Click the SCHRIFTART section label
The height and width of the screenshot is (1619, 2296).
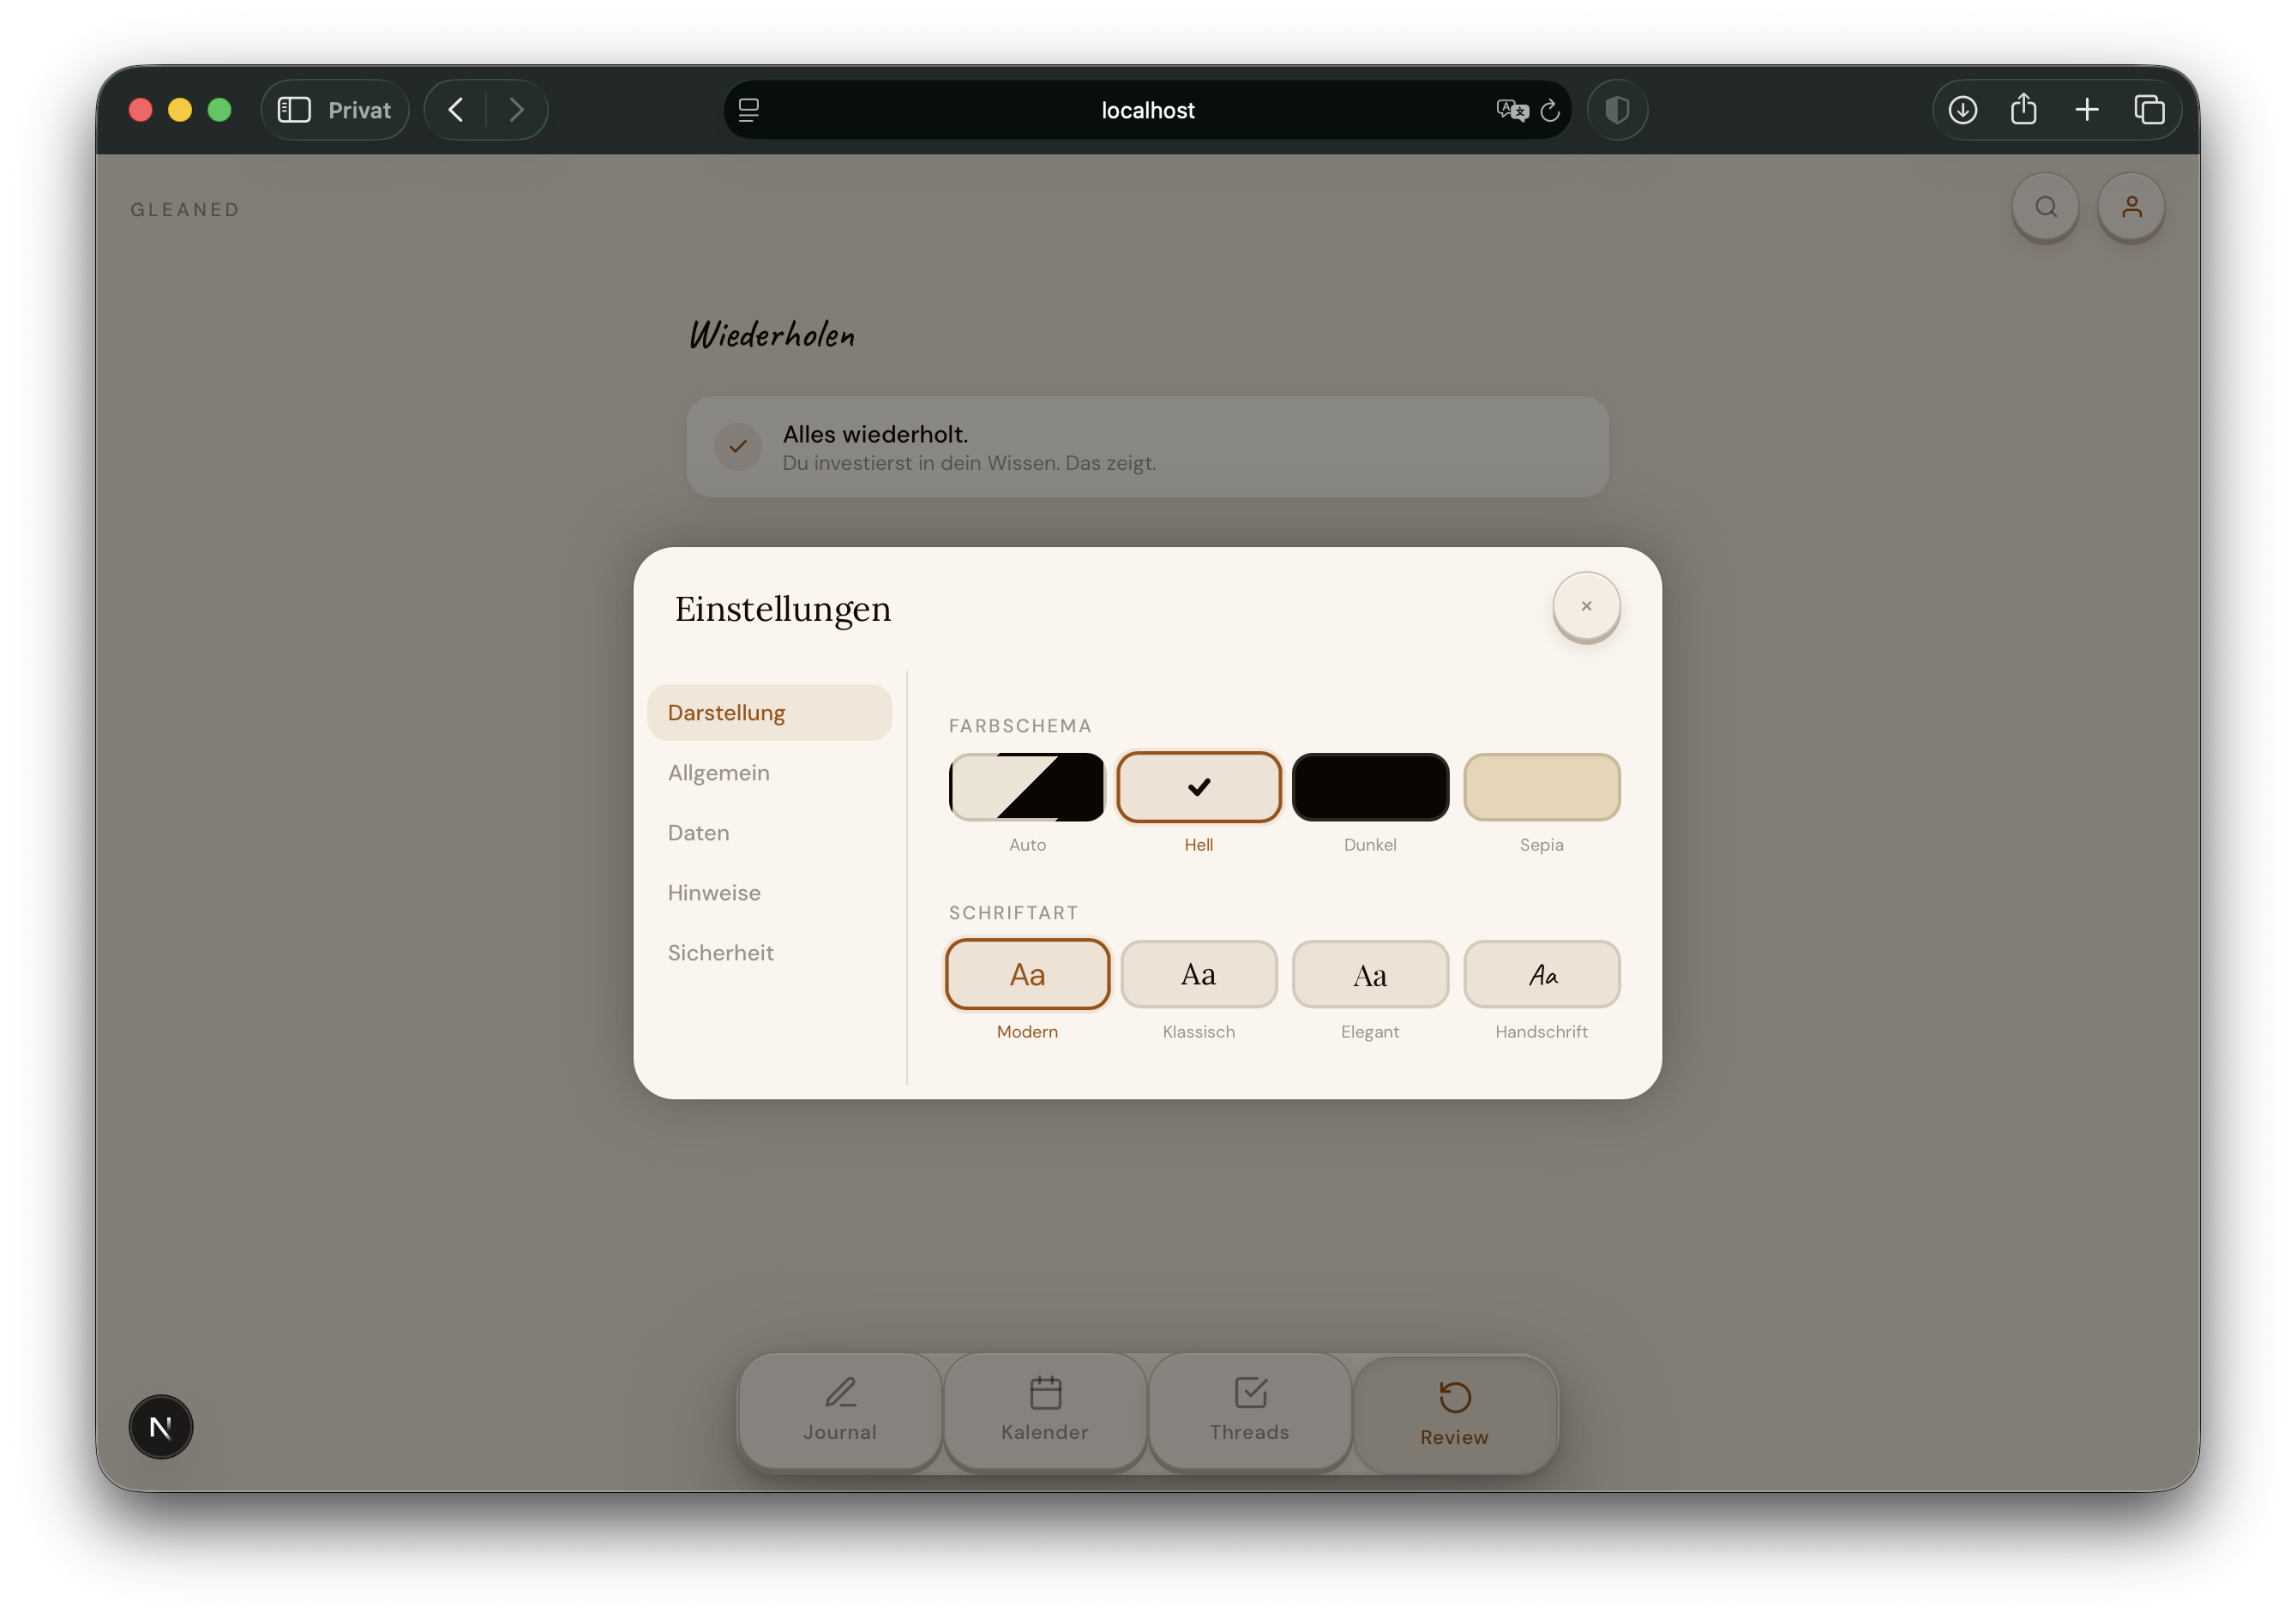pos(1013,913)
